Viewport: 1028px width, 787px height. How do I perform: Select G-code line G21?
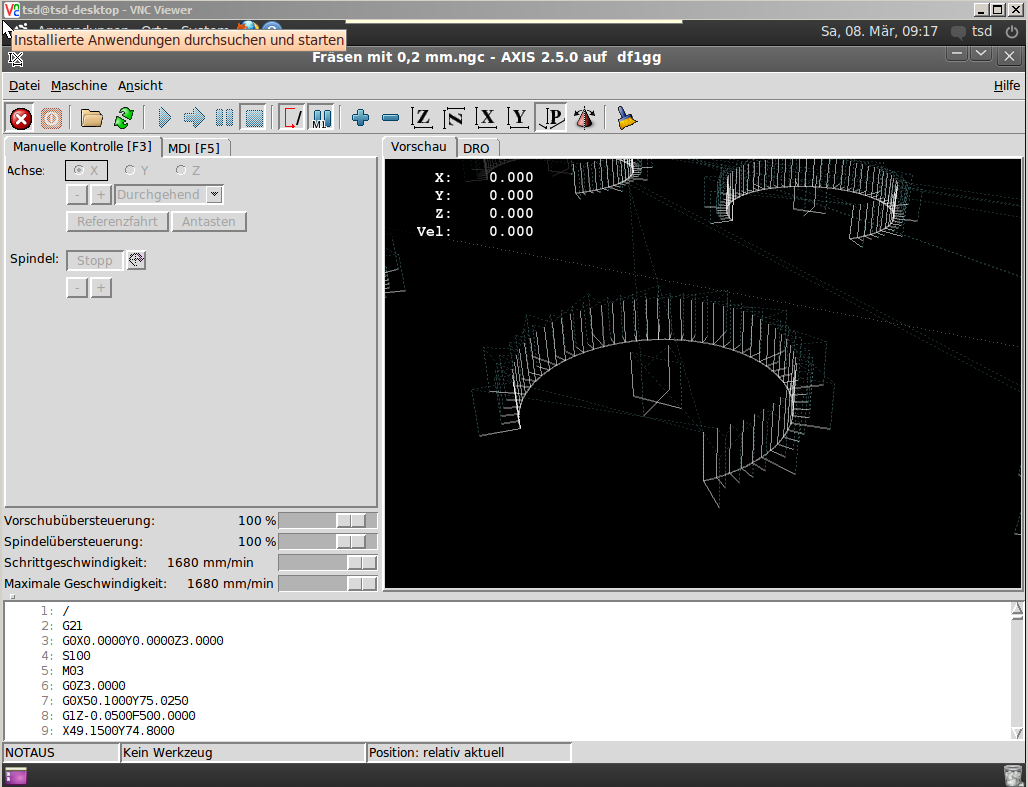pyautogui.click(x=73, y=626)
